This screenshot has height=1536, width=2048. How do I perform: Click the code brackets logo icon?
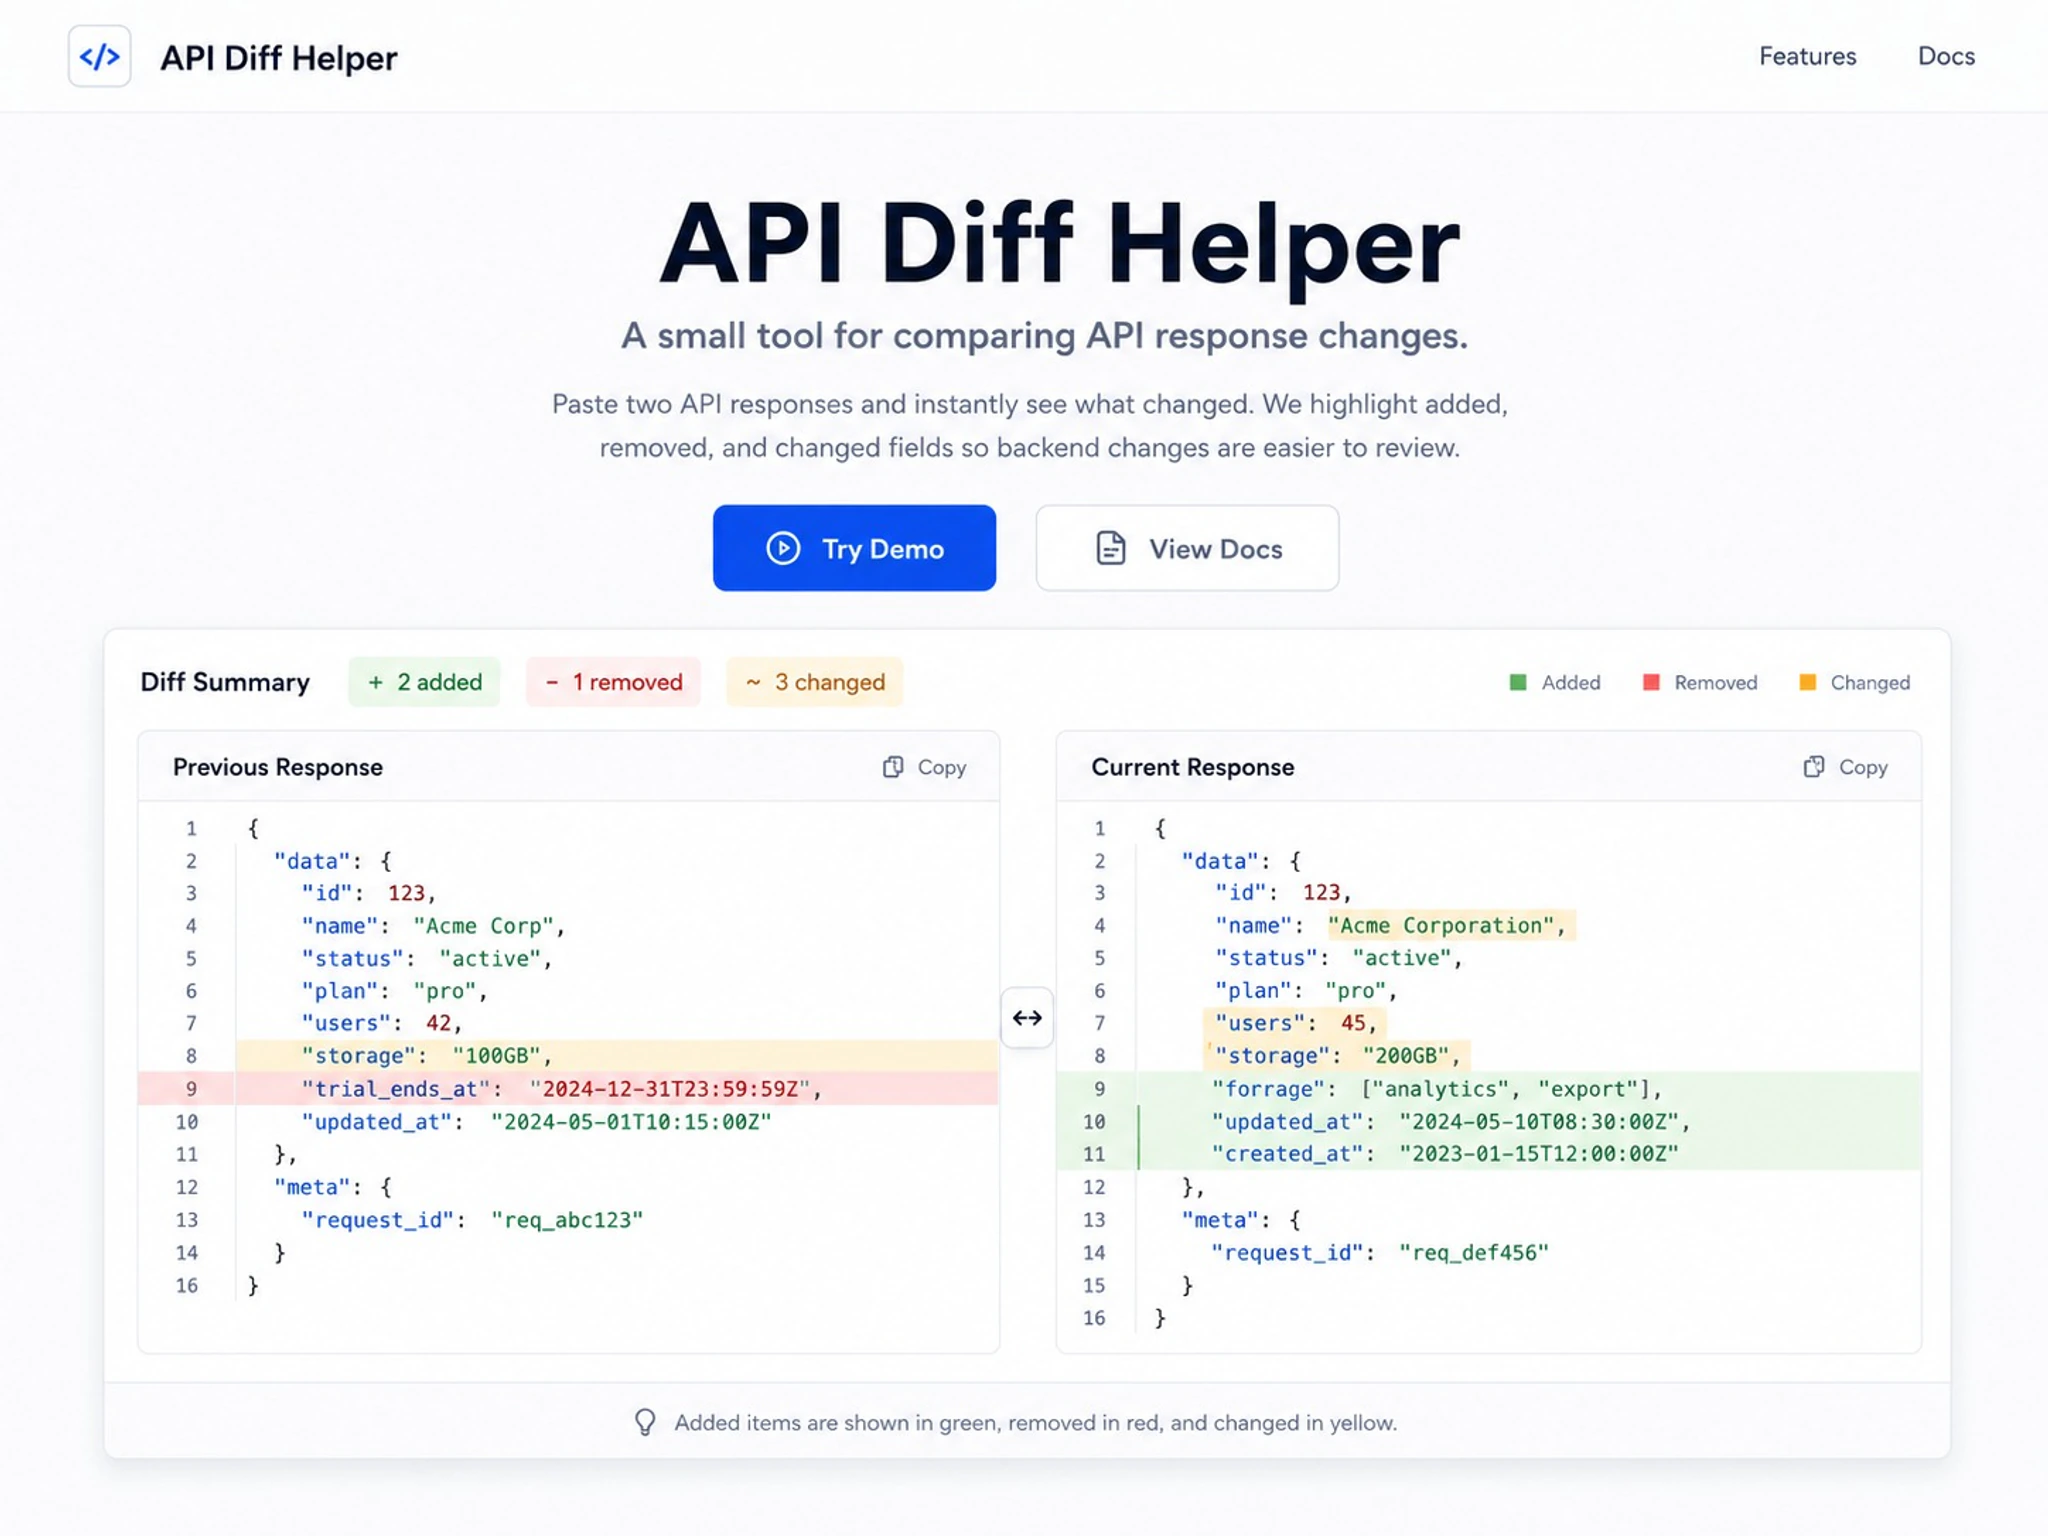(99, 57)
